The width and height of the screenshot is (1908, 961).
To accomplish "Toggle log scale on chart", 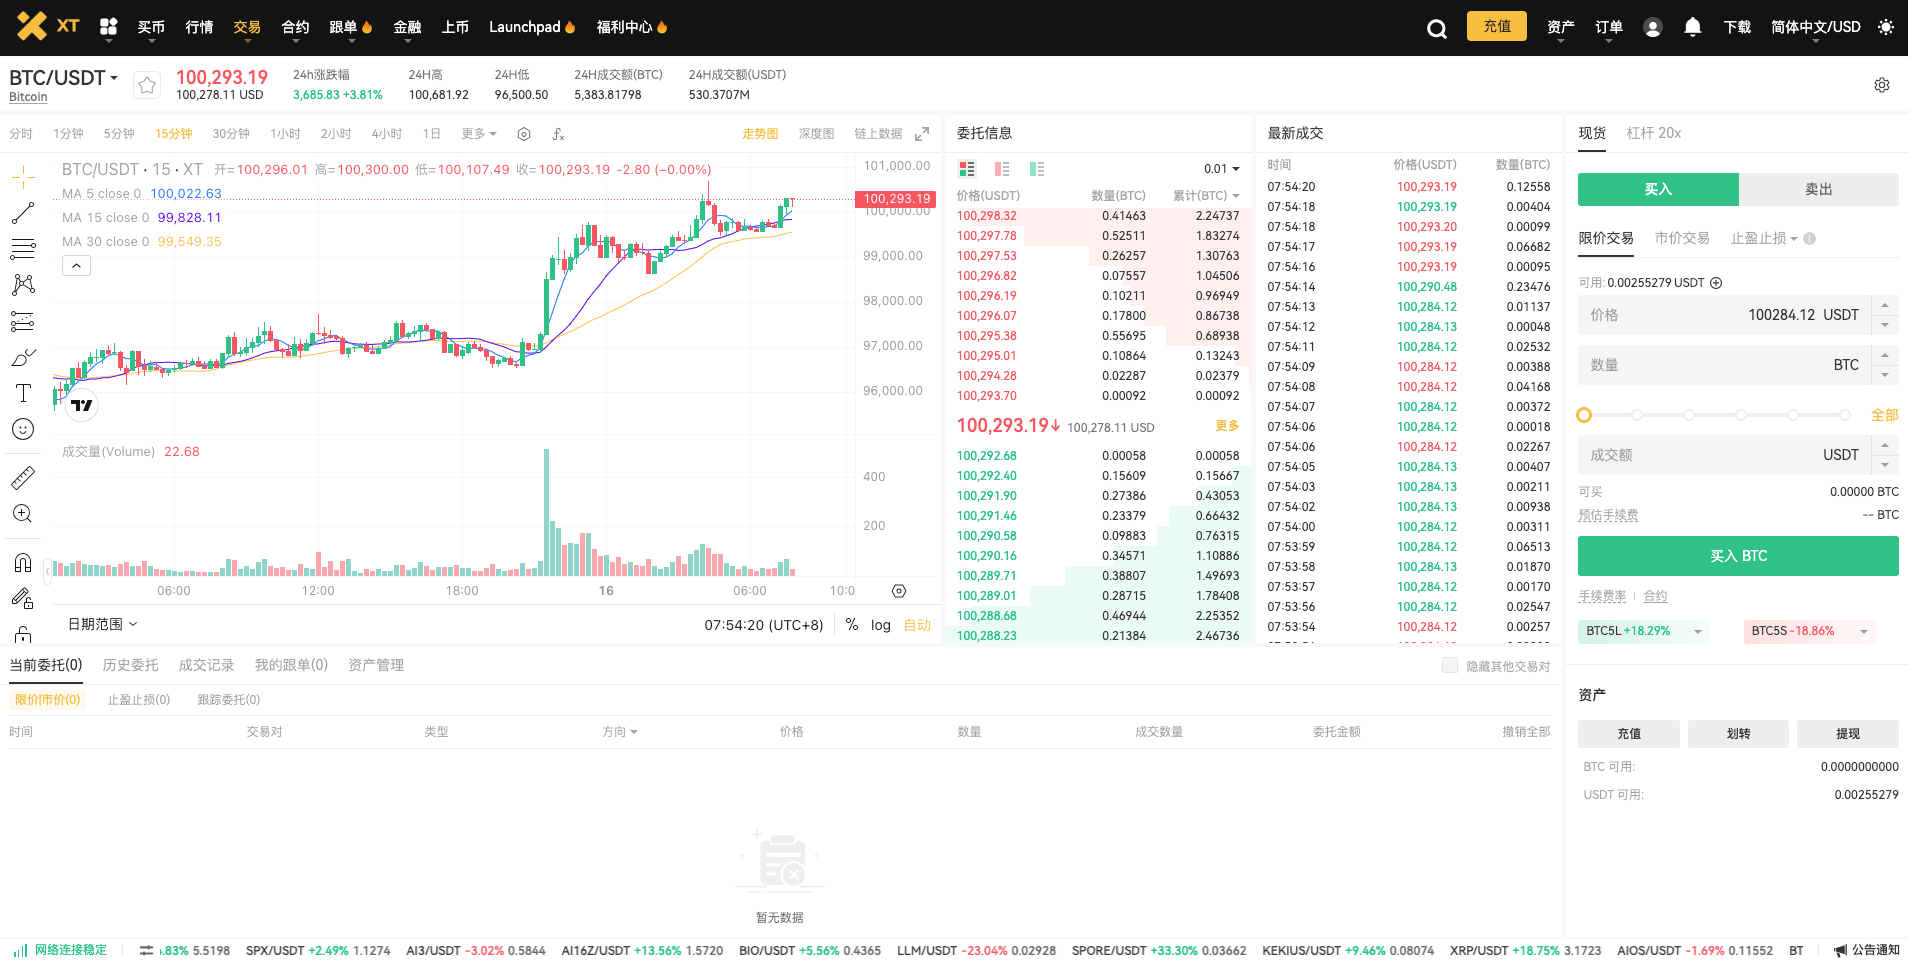I will pos(880,625).
